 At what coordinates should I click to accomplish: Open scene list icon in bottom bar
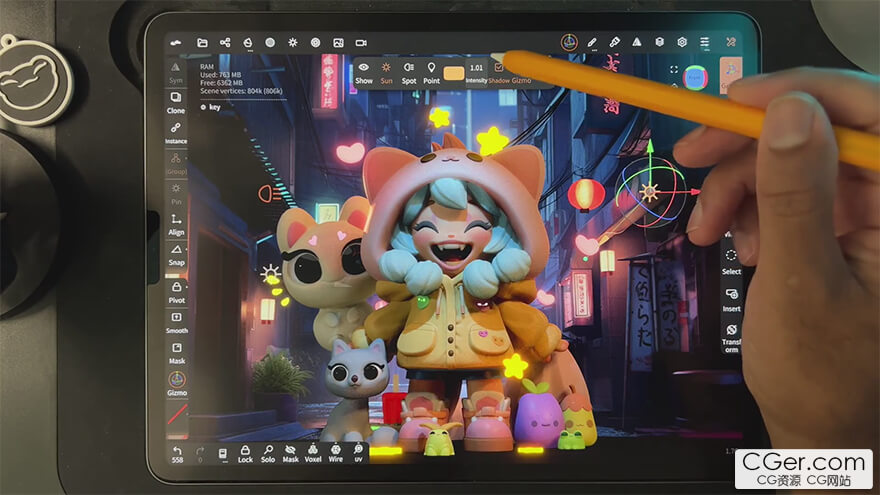tap(223, 455)
